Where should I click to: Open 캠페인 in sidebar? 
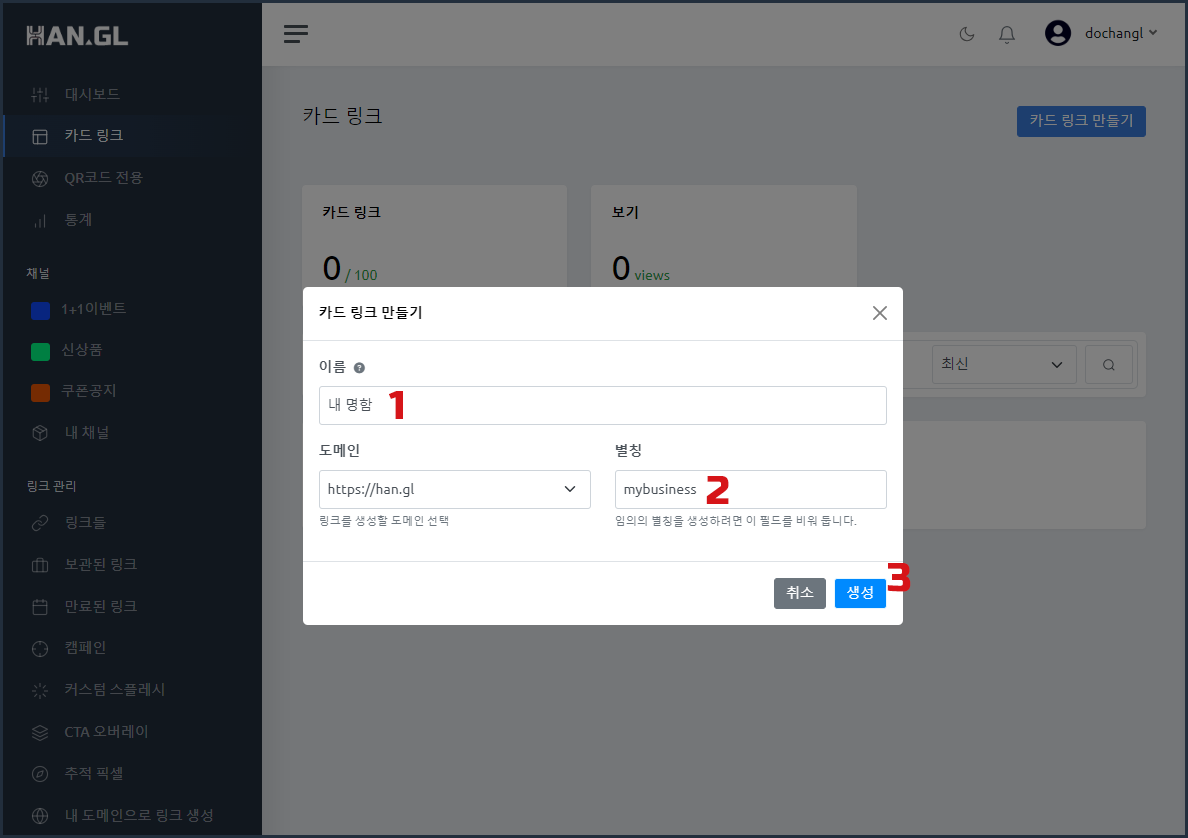(x=85, y=647)
